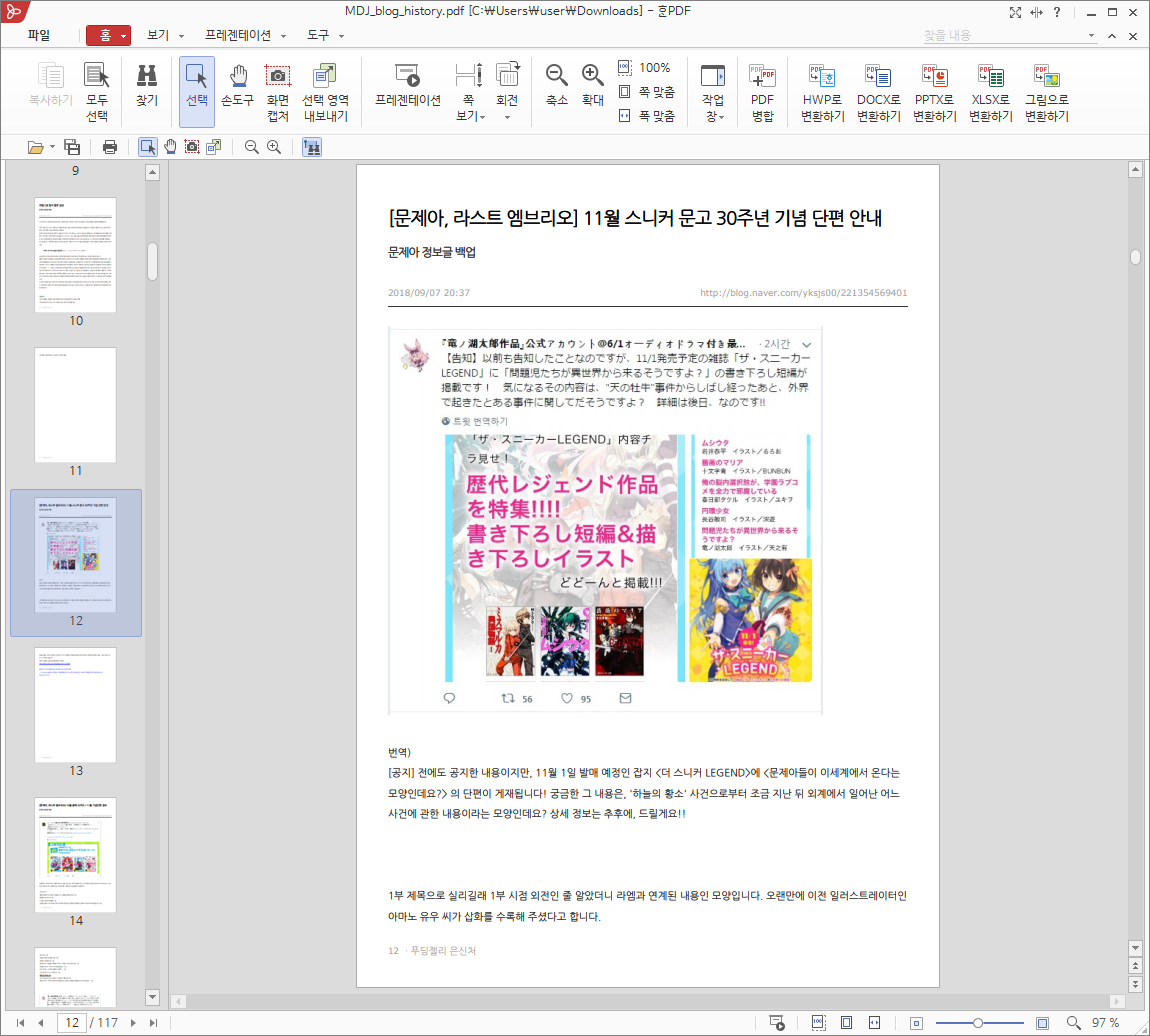Screen dimensions: 1150x1036
Task: Click the 97 % zoom value
Action: (x=1105, y=1023)
